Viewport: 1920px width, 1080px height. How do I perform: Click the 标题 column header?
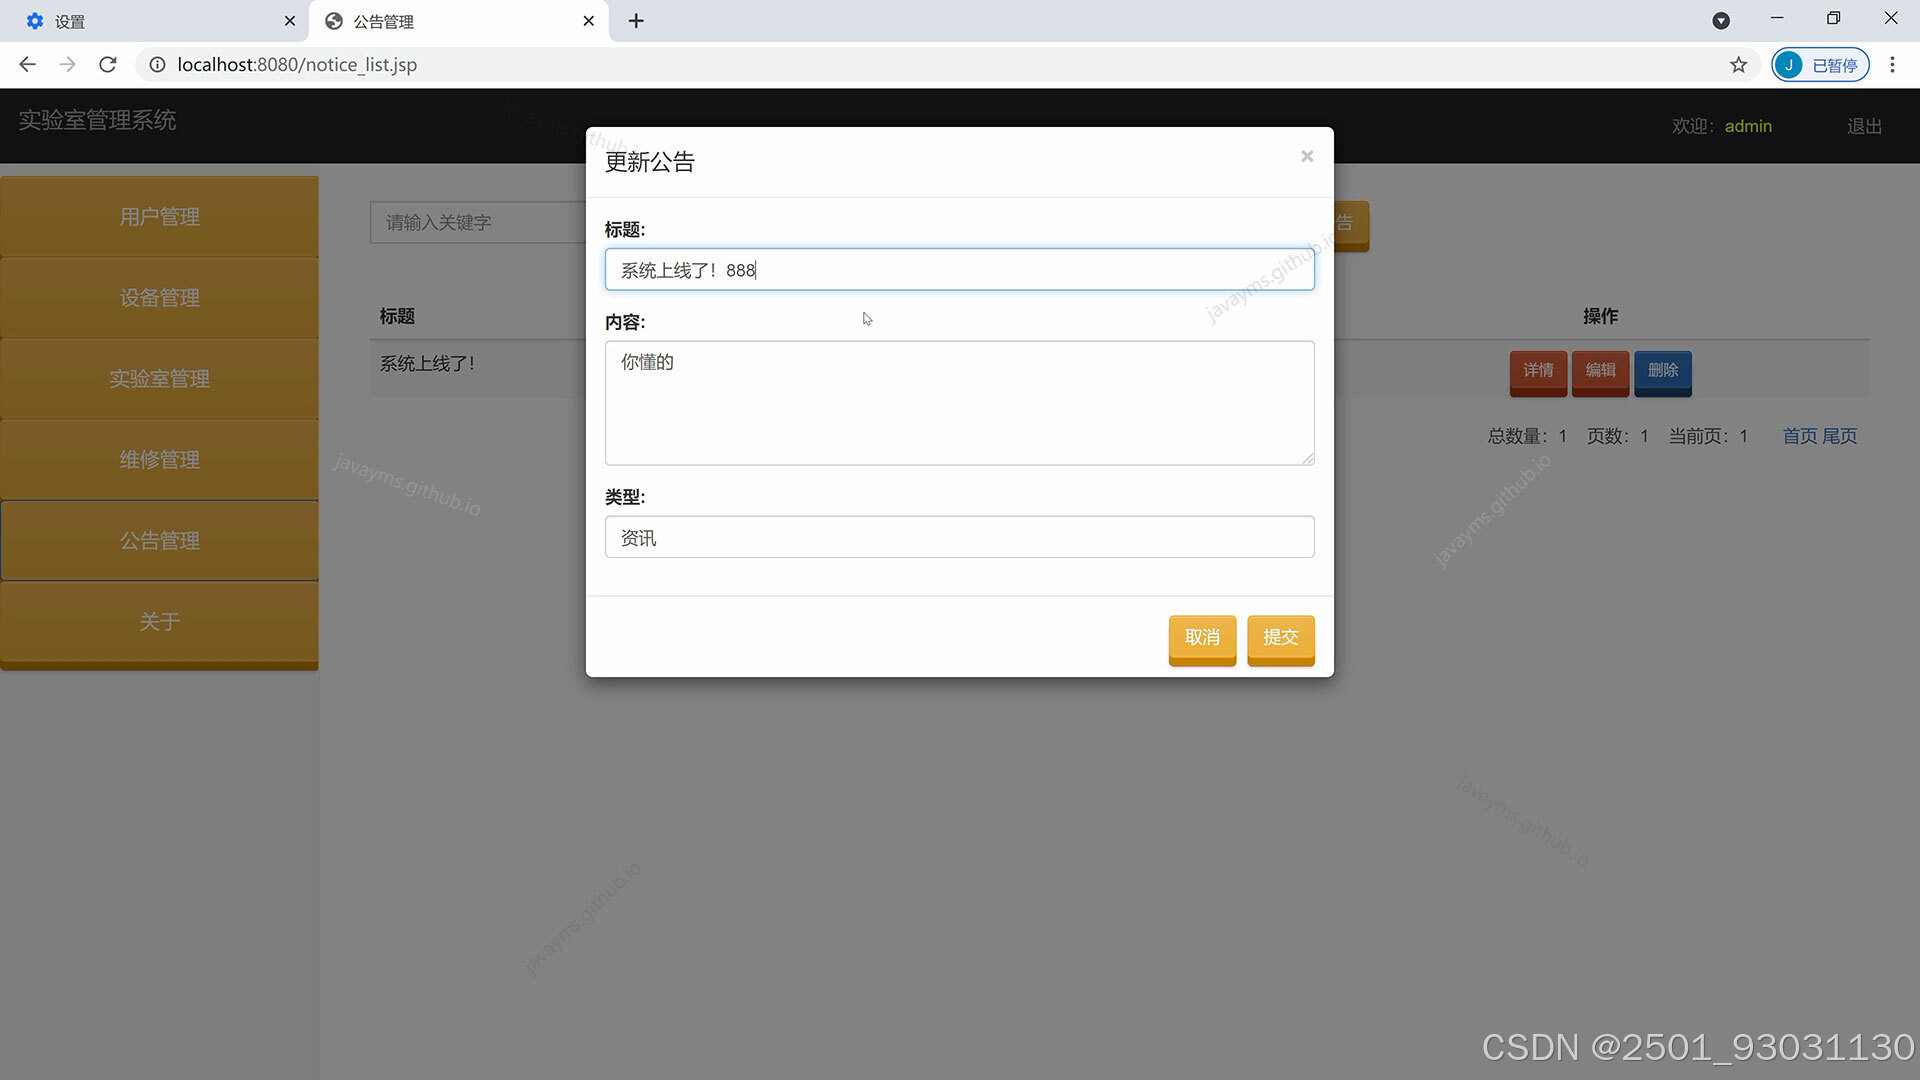coord(397,316)
